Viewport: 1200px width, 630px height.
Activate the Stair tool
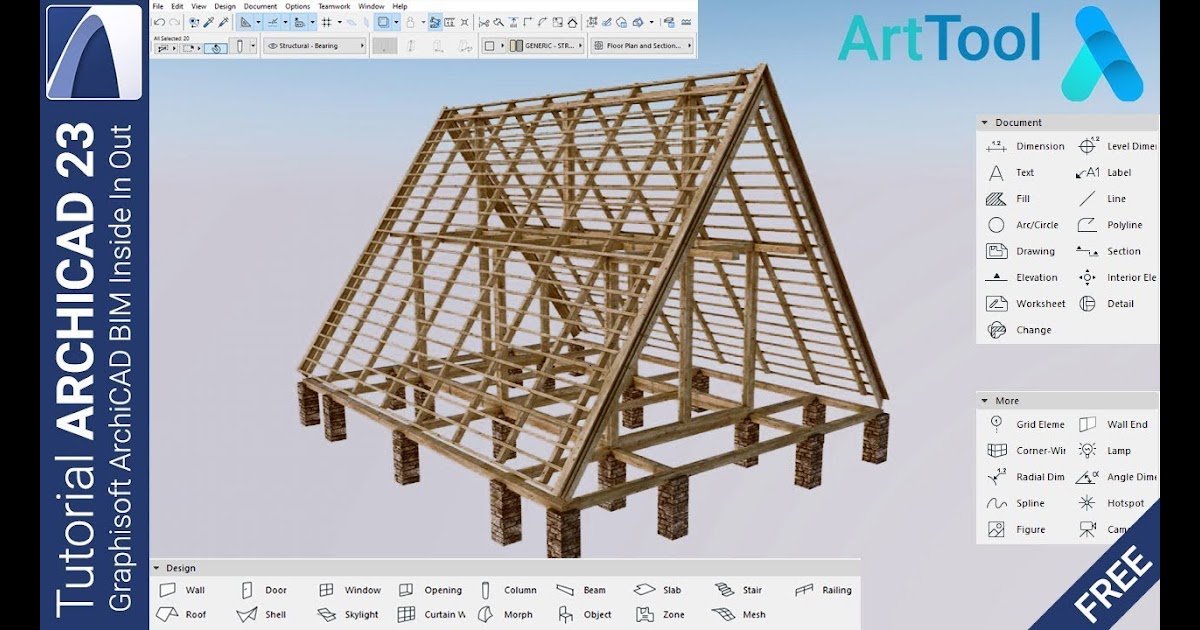point(738,590)
